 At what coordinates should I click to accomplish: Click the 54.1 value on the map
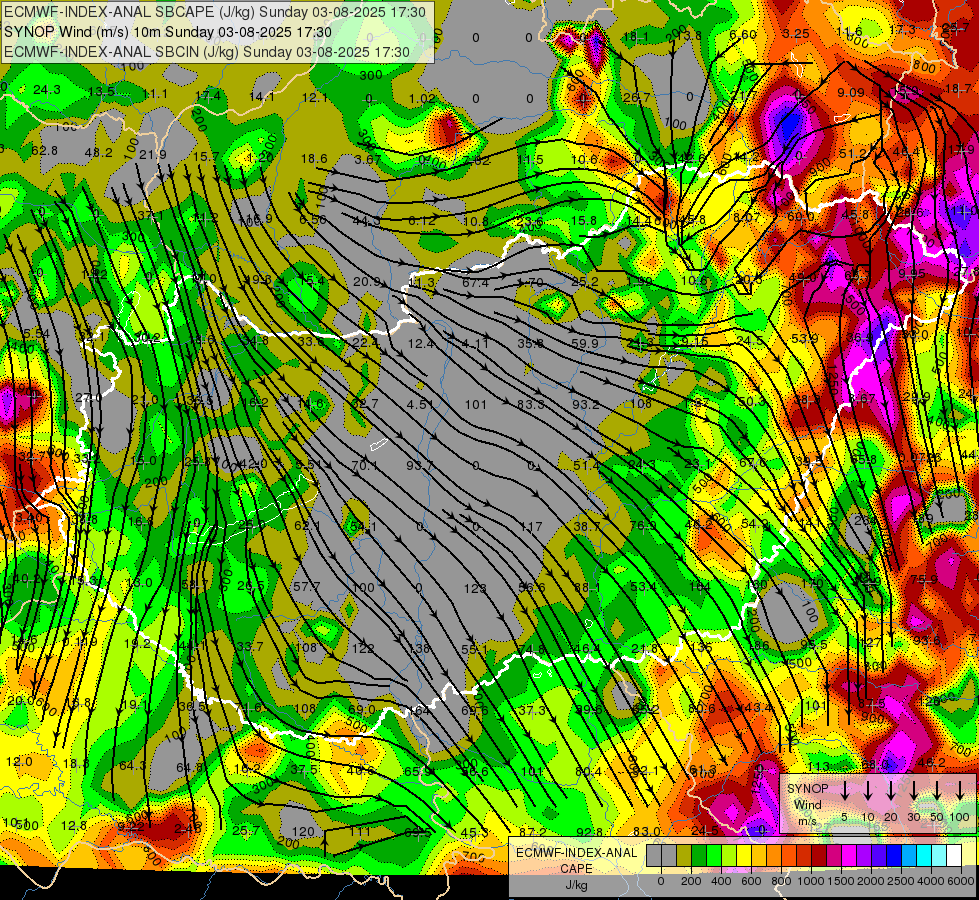tap(363, 527)
